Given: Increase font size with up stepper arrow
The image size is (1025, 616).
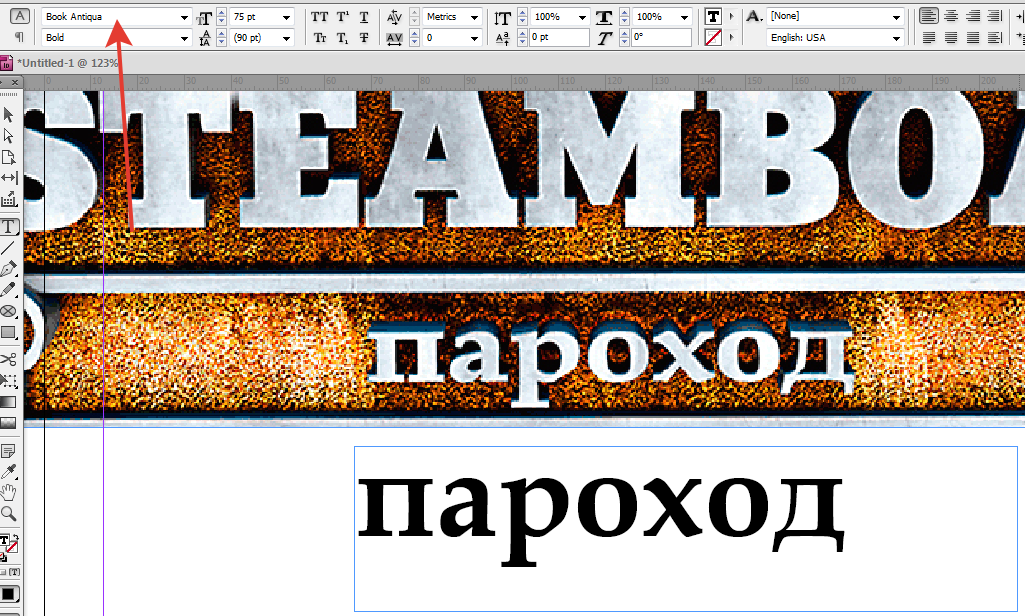Looking at the screenshot, I should (x=222, y=13).
